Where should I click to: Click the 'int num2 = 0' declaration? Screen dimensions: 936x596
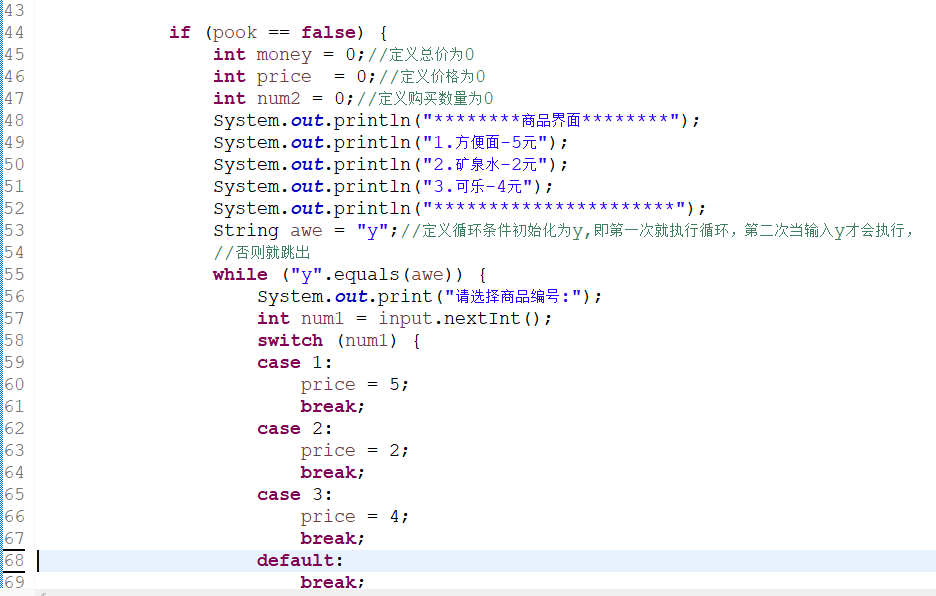coord(283,99)
